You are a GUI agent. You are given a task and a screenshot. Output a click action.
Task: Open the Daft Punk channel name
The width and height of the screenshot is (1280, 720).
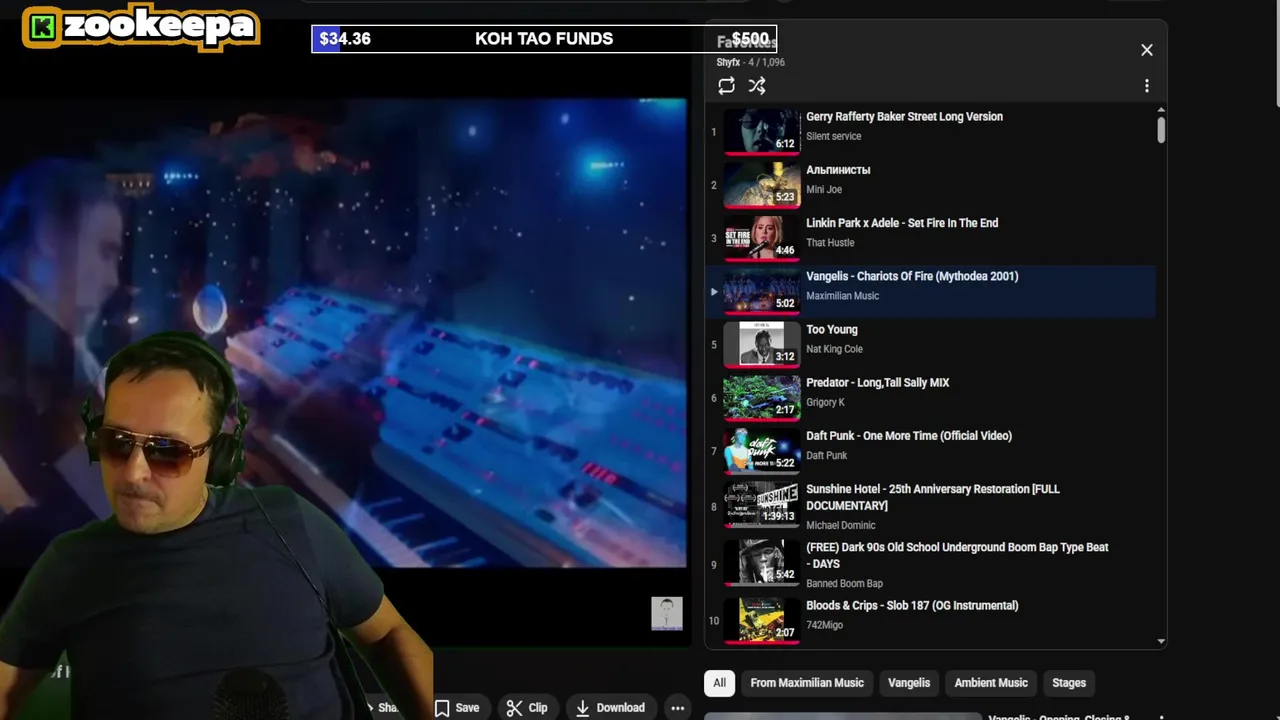click(826, 455)
